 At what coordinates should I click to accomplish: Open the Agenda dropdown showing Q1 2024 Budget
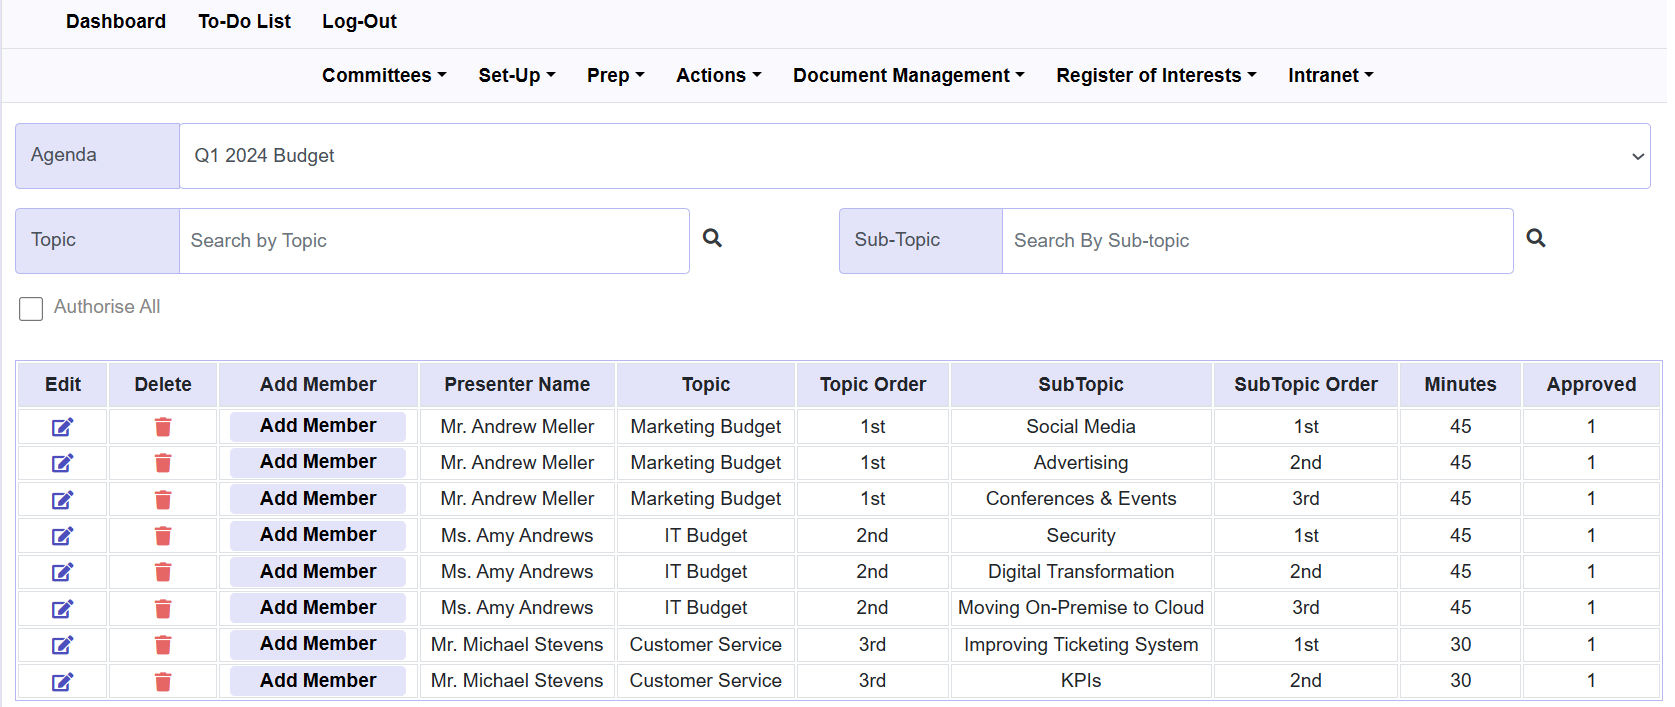pos(914,156)
